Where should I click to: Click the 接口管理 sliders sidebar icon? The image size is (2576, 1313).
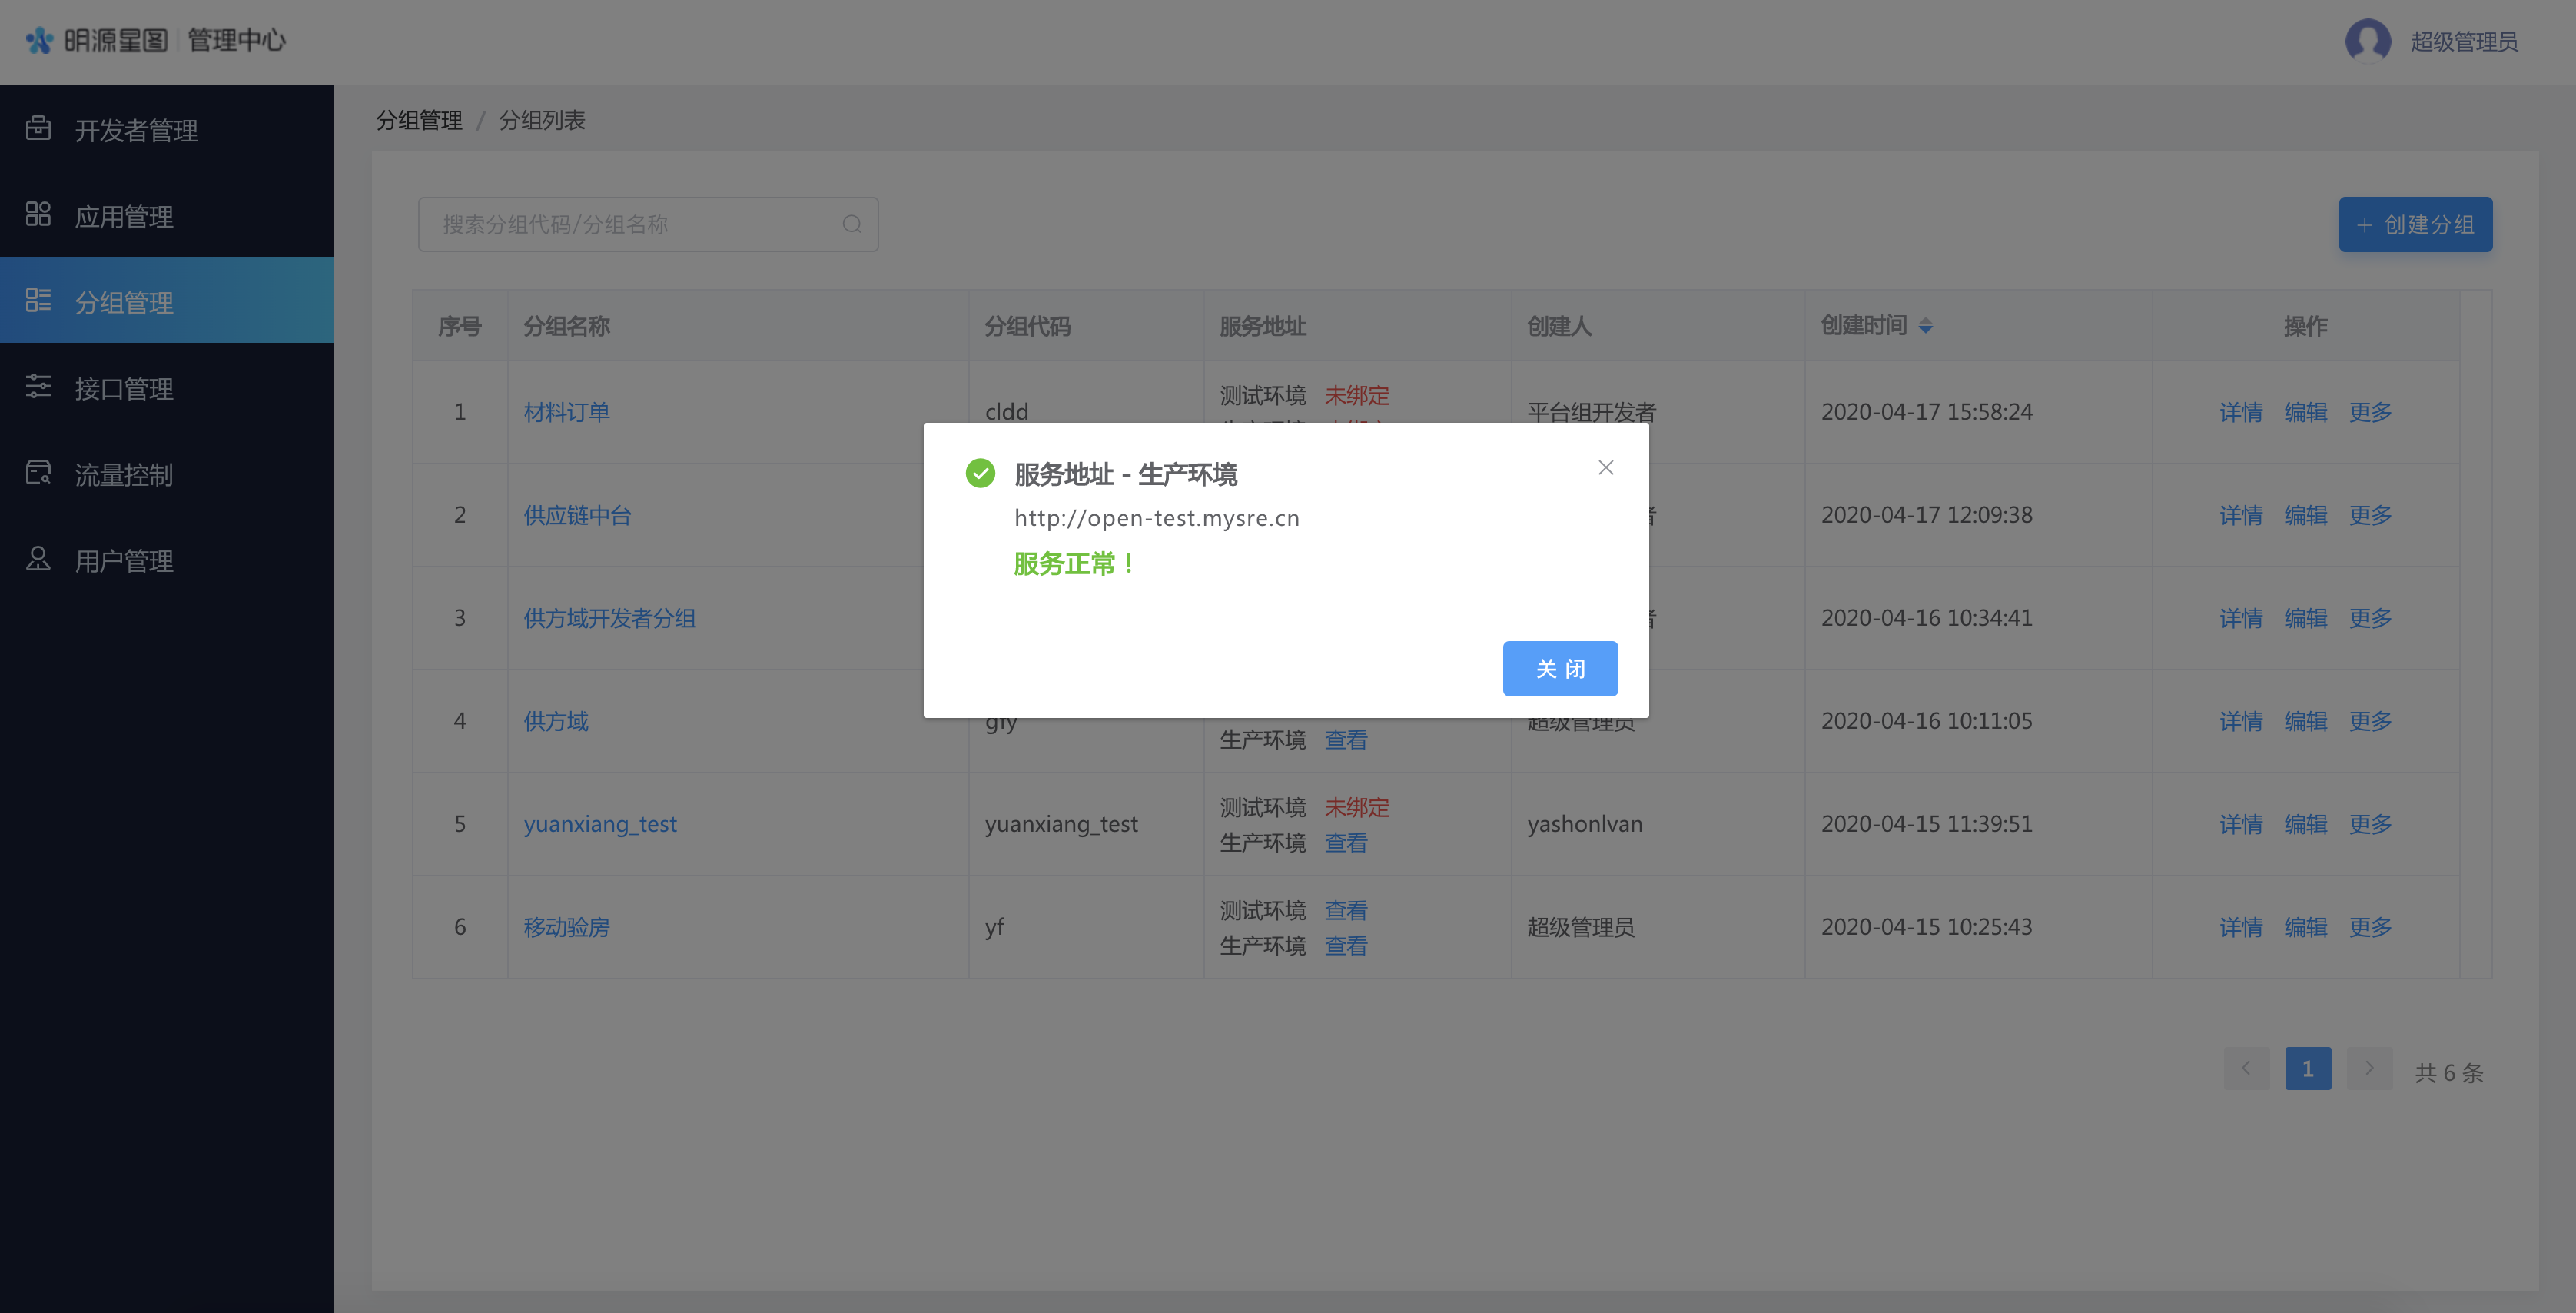[x=38, y=387]
